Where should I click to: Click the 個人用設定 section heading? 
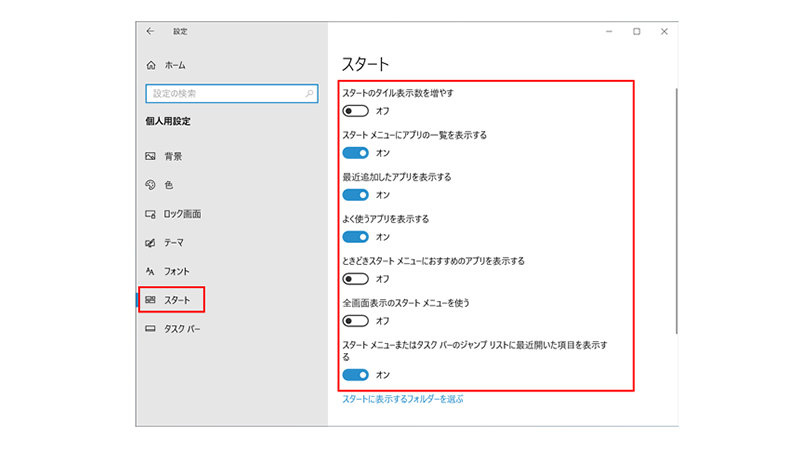(168, 121)
